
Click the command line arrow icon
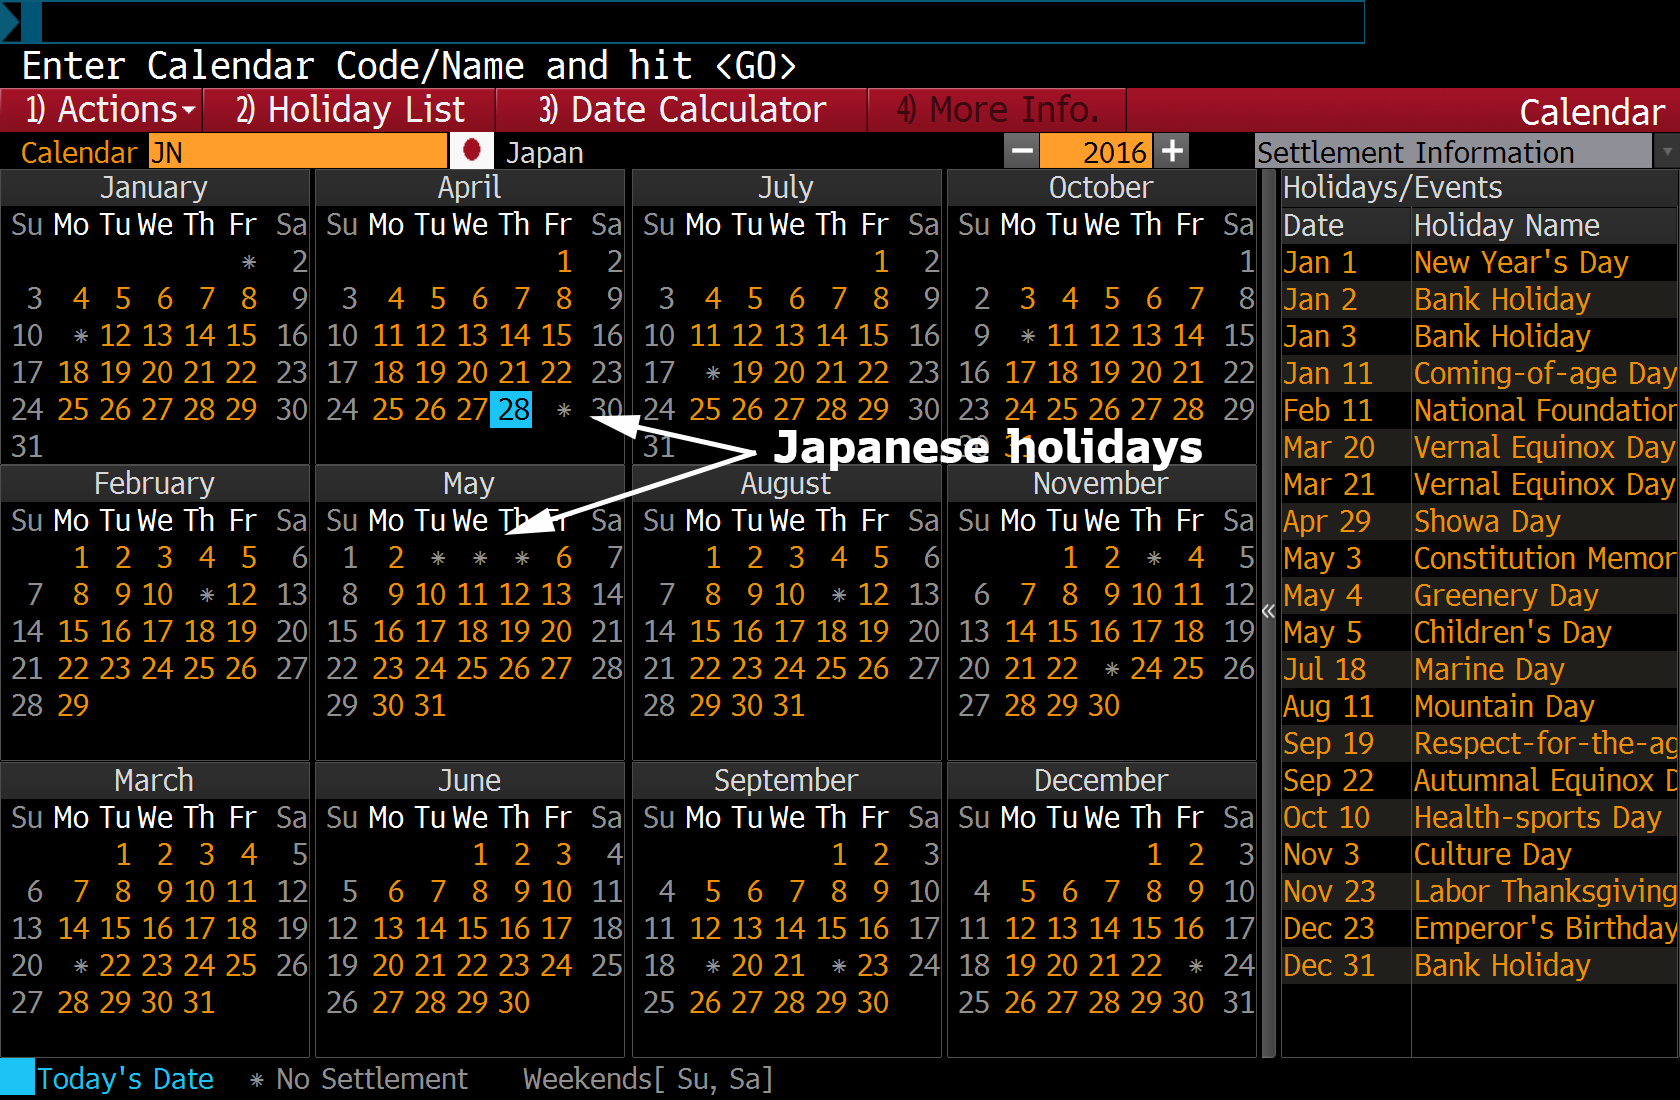pyautogui.click(x=11, y=21)
